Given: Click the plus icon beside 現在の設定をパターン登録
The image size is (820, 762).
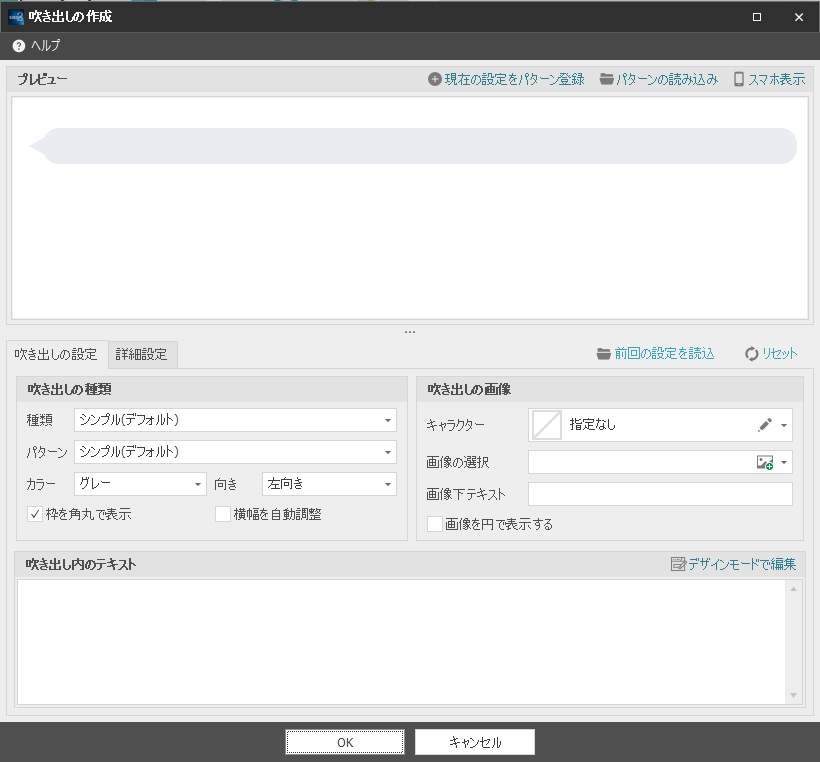Looking at the screenshot, I should pyautogui.click(x=434, y=79).
